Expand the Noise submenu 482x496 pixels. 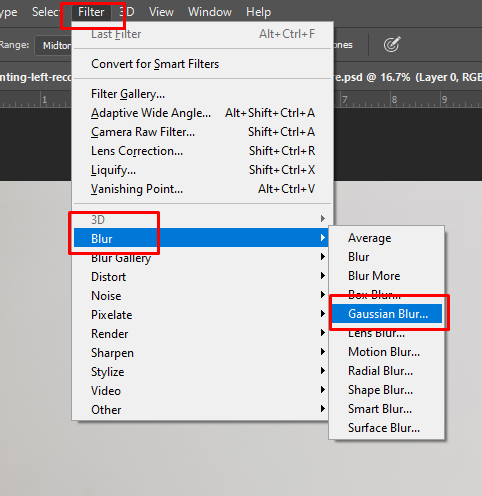pos(201,296)
